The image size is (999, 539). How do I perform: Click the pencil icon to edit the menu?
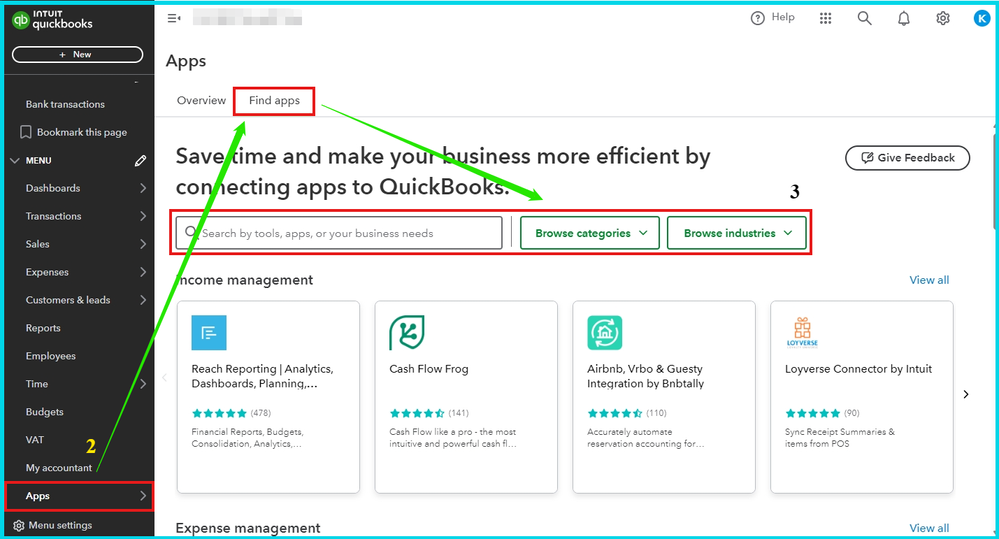[140, 161]
